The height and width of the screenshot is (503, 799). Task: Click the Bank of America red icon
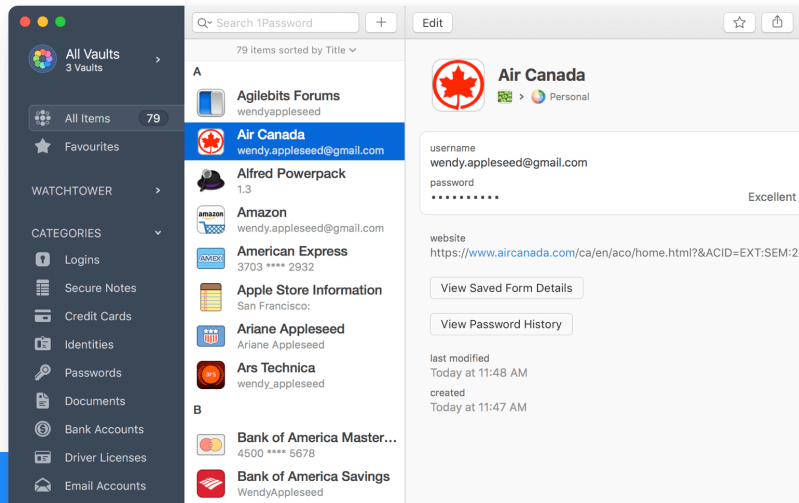210,483
